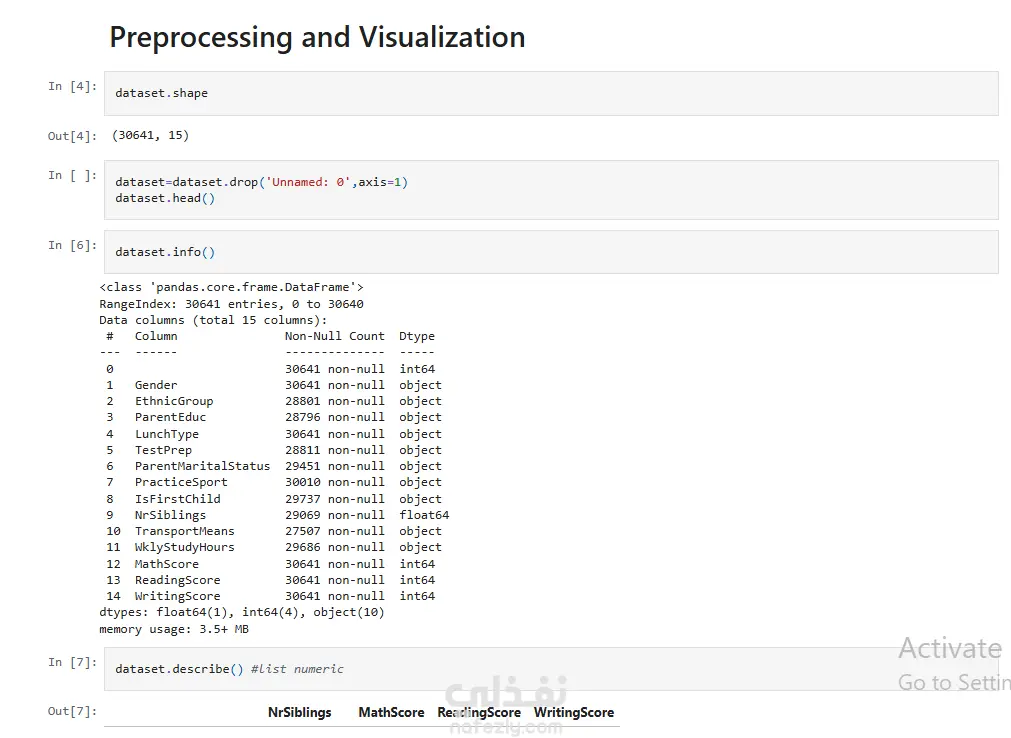
Task: Click the WritingScore column header
Action: click(x=574, y=712)
